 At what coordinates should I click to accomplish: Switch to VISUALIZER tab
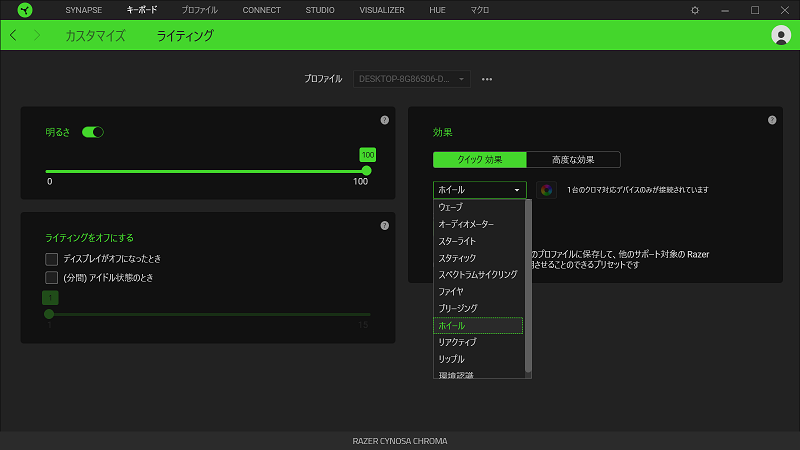click(x=382, y=10)
